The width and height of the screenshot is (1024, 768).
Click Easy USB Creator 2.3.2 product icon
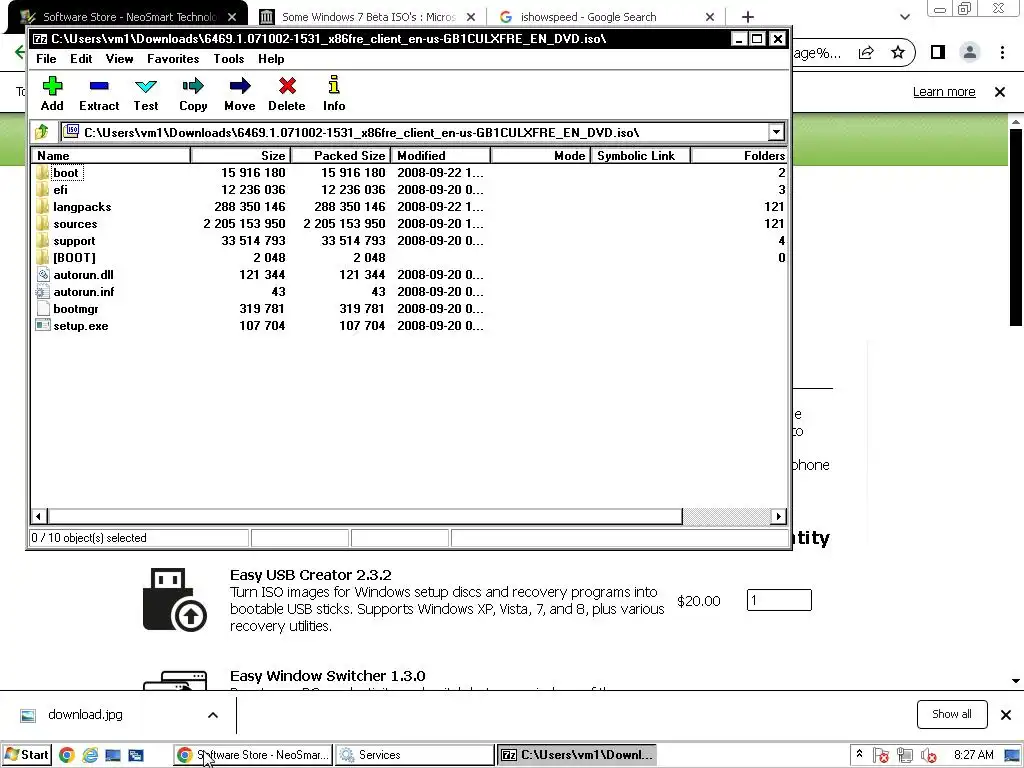click(174, 600)
